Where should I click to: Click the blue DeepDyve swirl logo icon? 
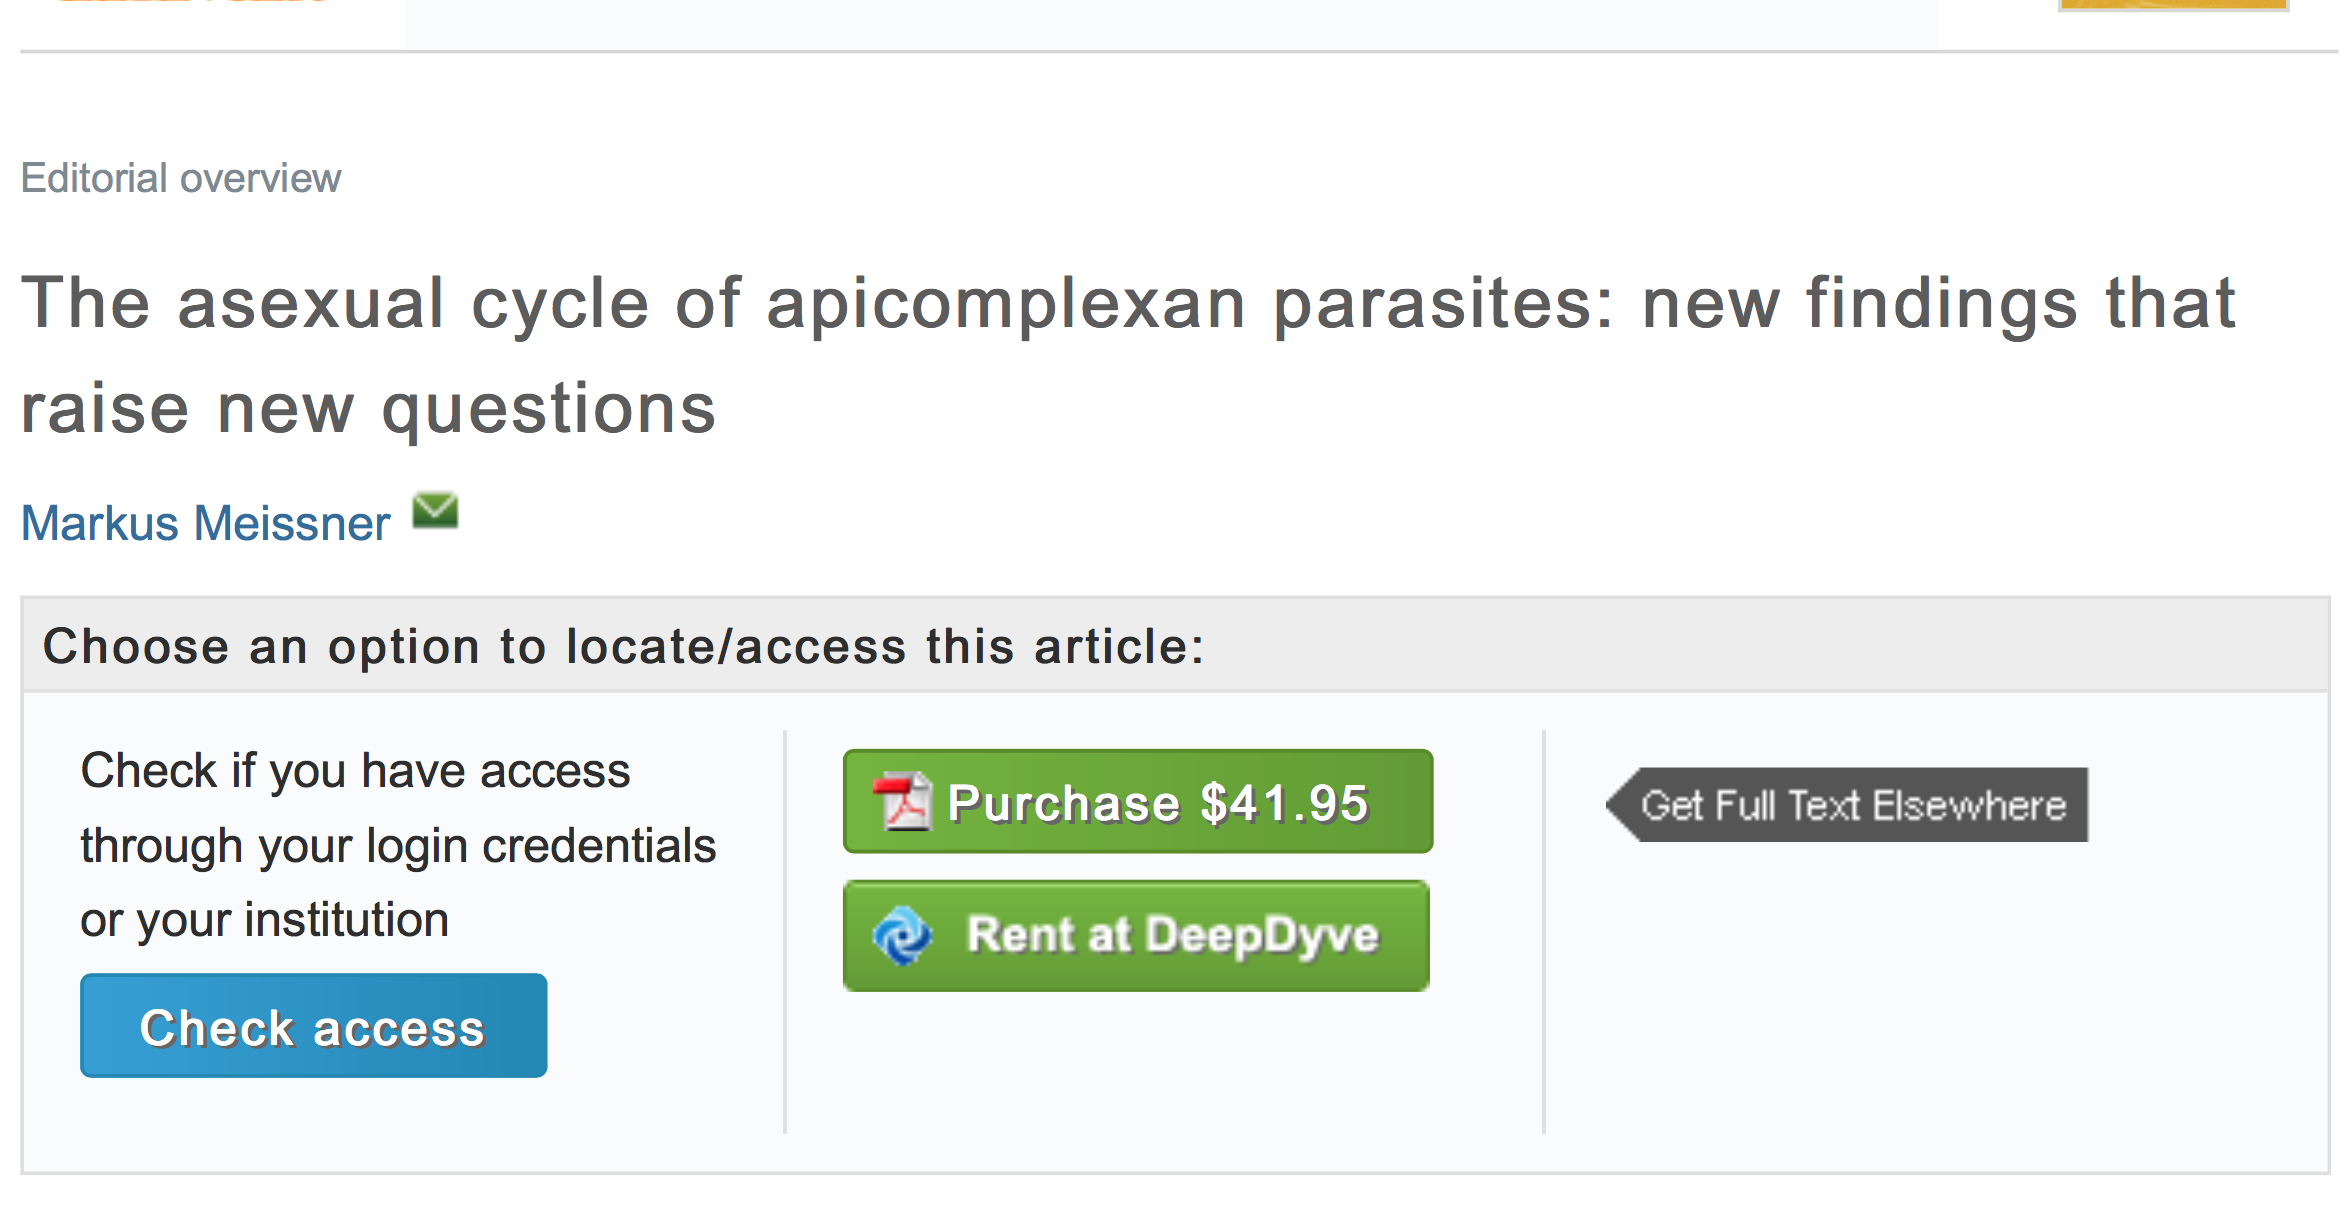(x=902, y=935)
